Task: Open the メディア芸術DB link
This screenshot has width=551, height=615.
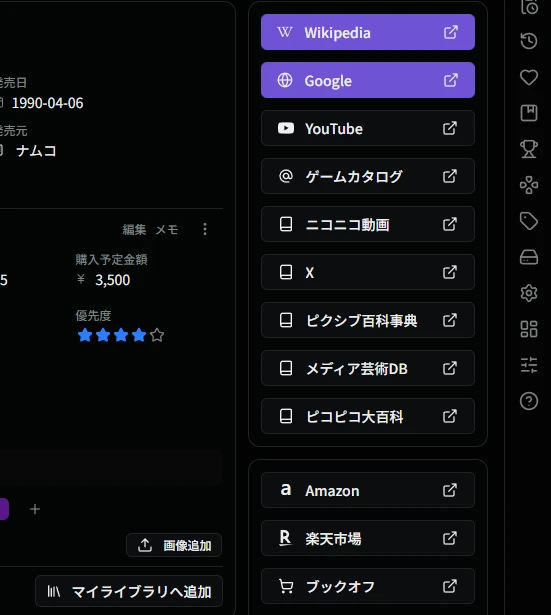Action: [x=368, y=368]
